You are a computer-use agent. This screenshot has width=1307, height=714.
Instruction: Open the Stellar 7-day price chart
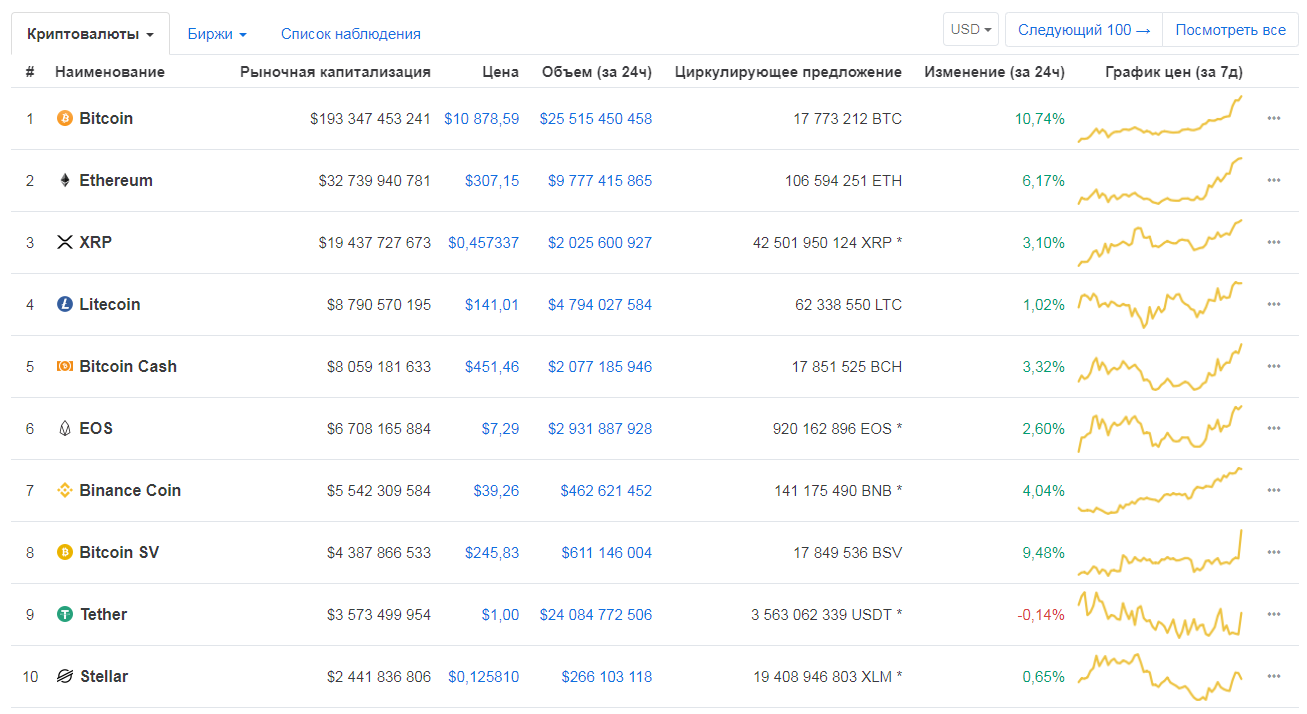pyautogui.click(x=1160, y=677)
